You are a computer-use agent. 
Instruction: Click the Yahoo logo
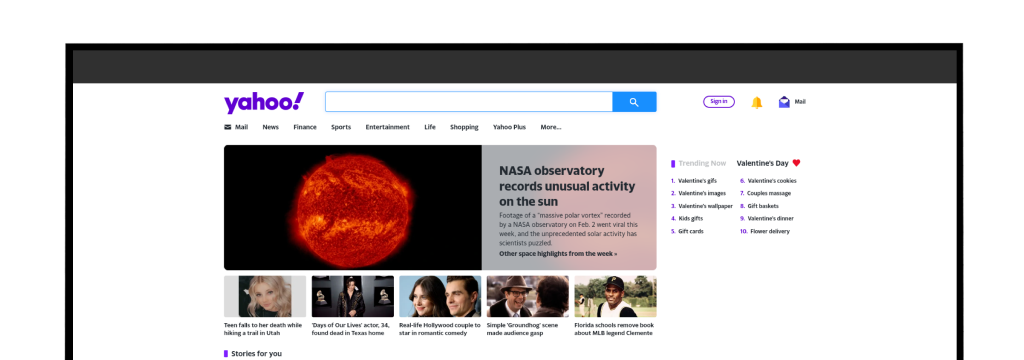pos(264,103)
